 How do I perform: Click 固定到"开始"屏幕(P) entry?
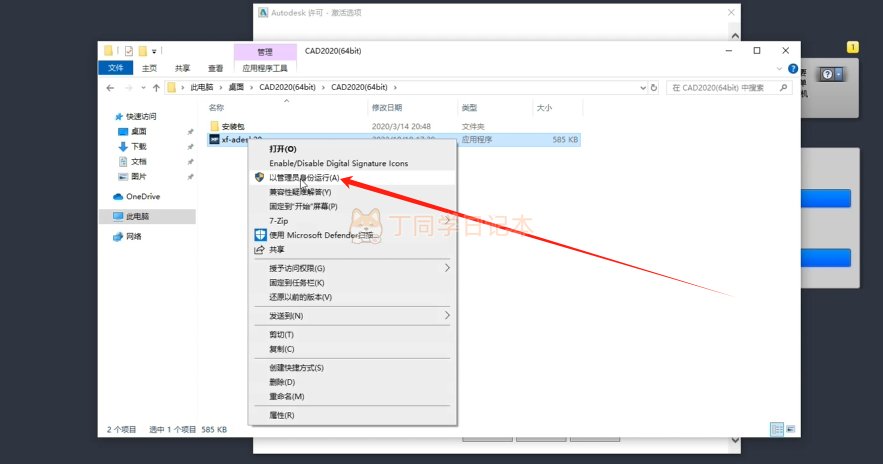[303, 206]
